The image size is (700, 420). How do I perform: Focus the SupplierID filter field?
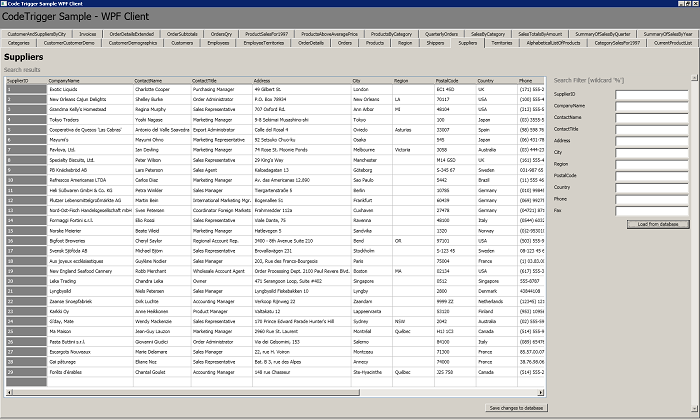652,94
